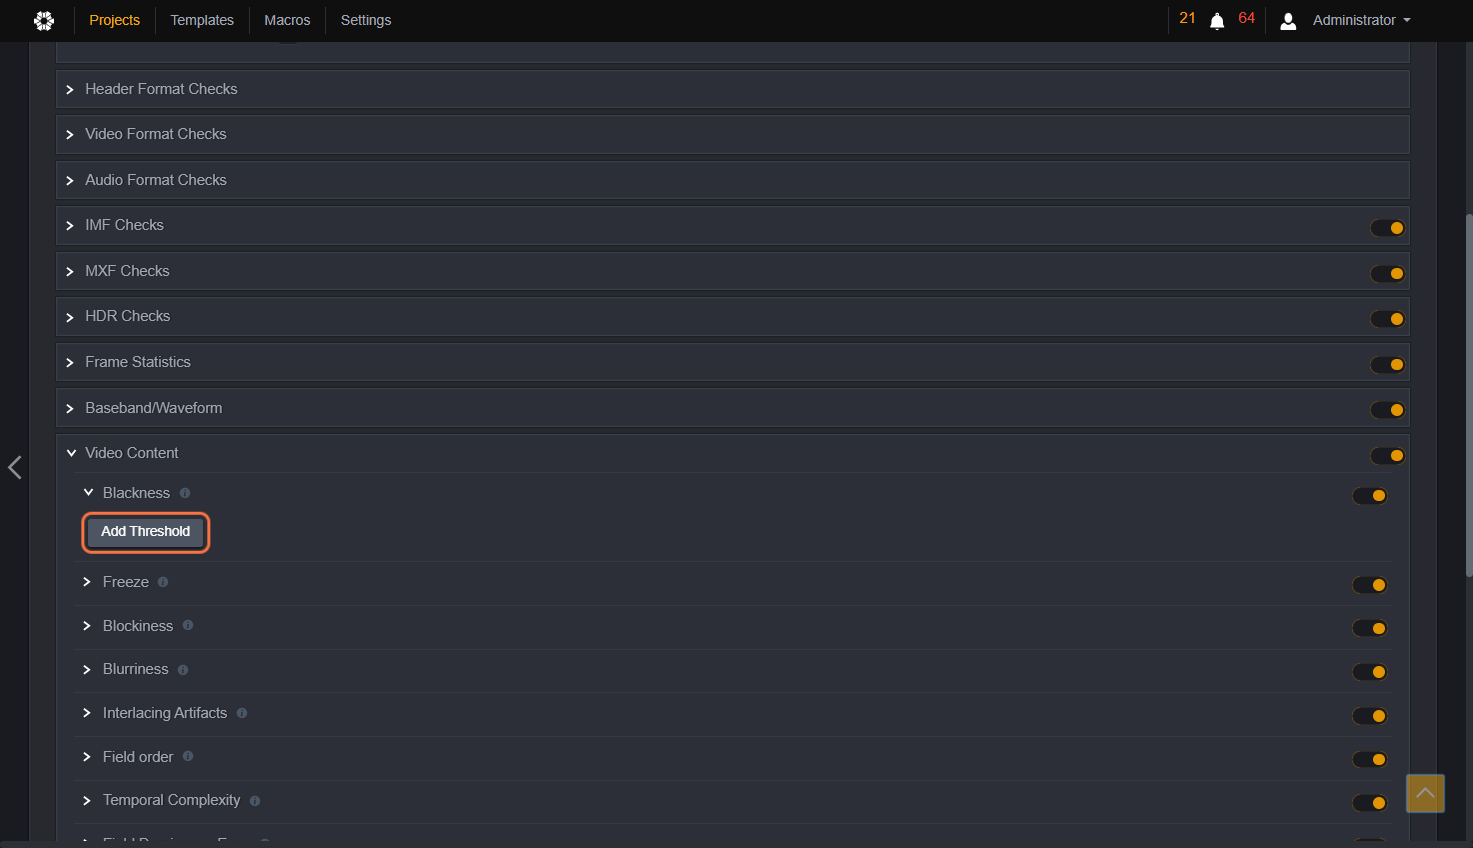Click the Temporal Complexity info icon
This screenshot has height=848, width=1473.
255,801
